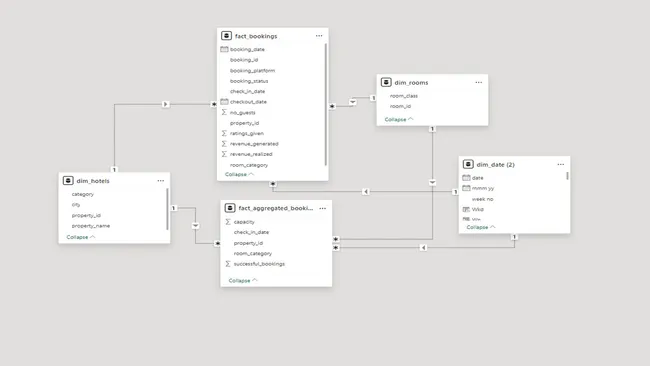Screen dimensions: 650x366
Task: Select category field in dim_hotels
Action: 83,194
